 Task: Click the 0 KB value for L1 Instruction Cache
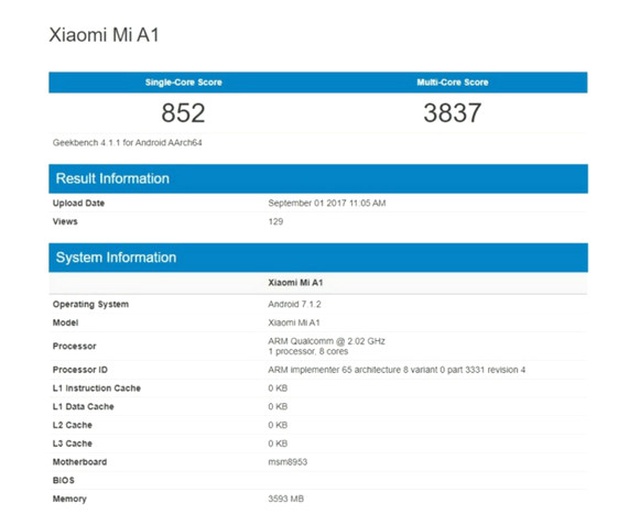[x=278, y=388]
